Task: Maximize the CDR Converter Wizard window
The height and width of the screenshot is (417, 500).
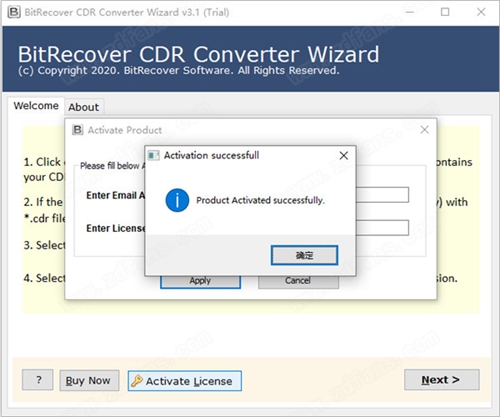Action: (x=445, y=12)
